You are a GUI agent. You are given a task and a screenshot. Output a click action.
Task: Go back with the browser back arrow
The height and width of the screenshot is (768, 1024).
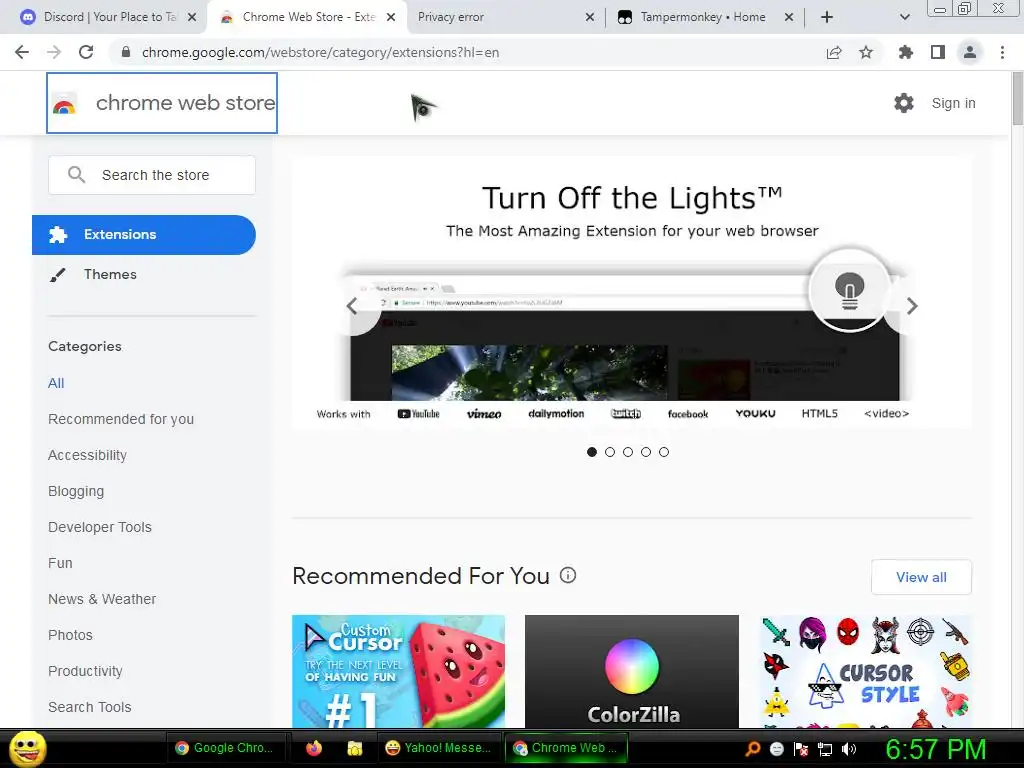[x=22, y=52]
